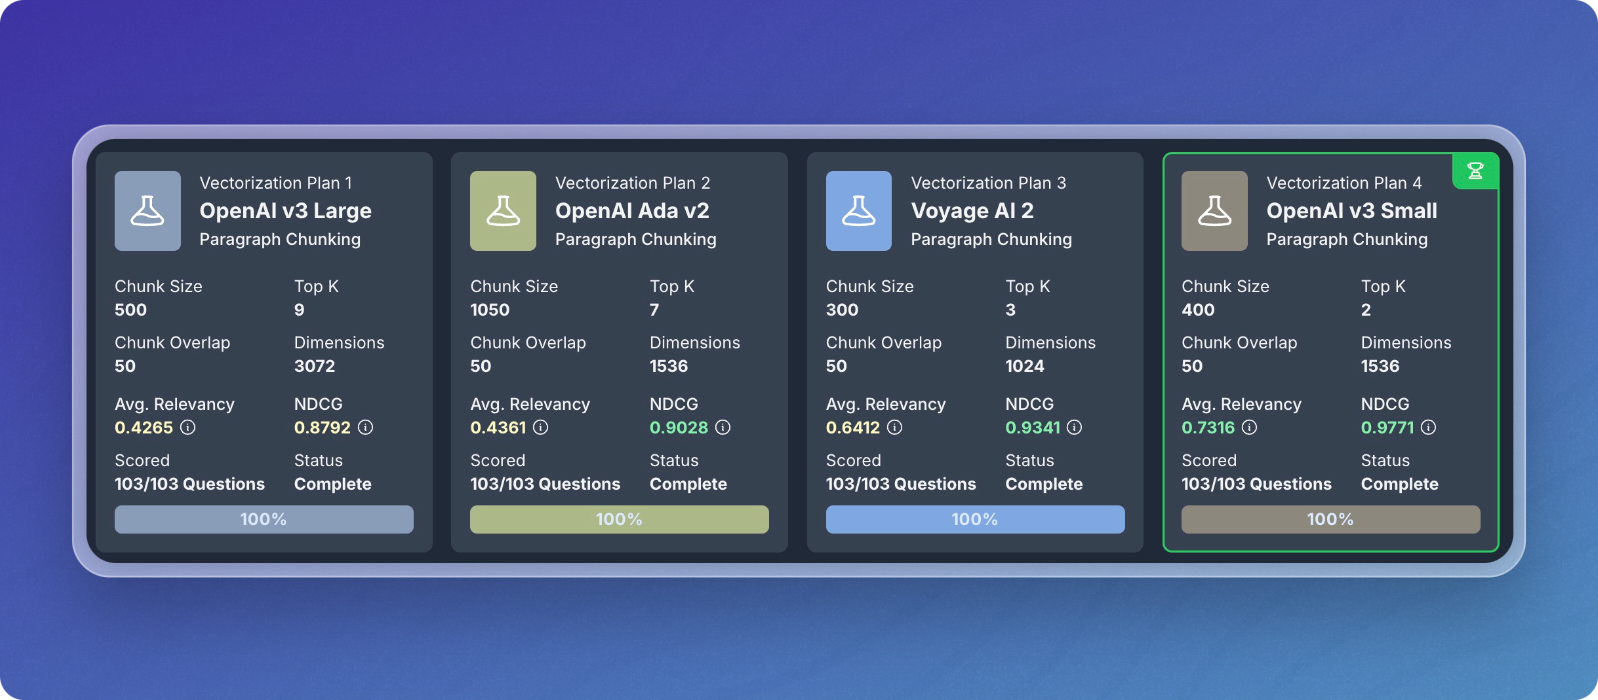Click 103/103 Questions in Plan 1 card

[x=190, y=484]
